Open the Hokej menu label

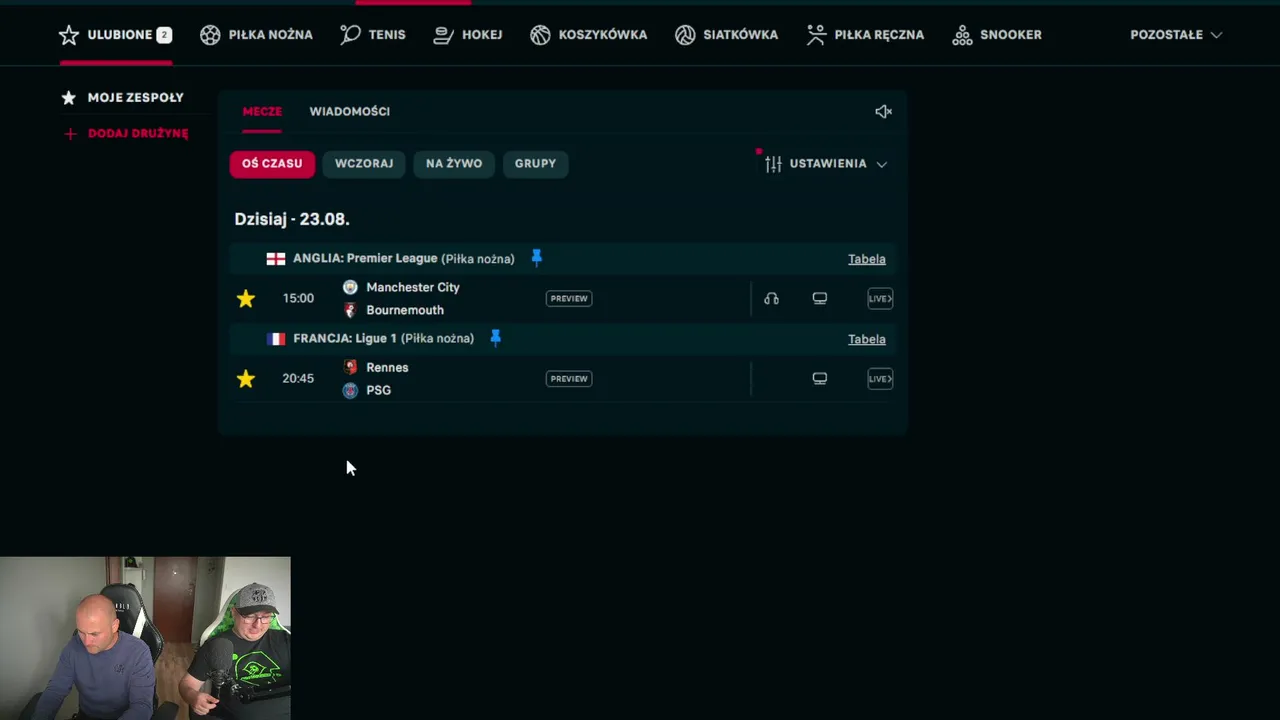482,35
